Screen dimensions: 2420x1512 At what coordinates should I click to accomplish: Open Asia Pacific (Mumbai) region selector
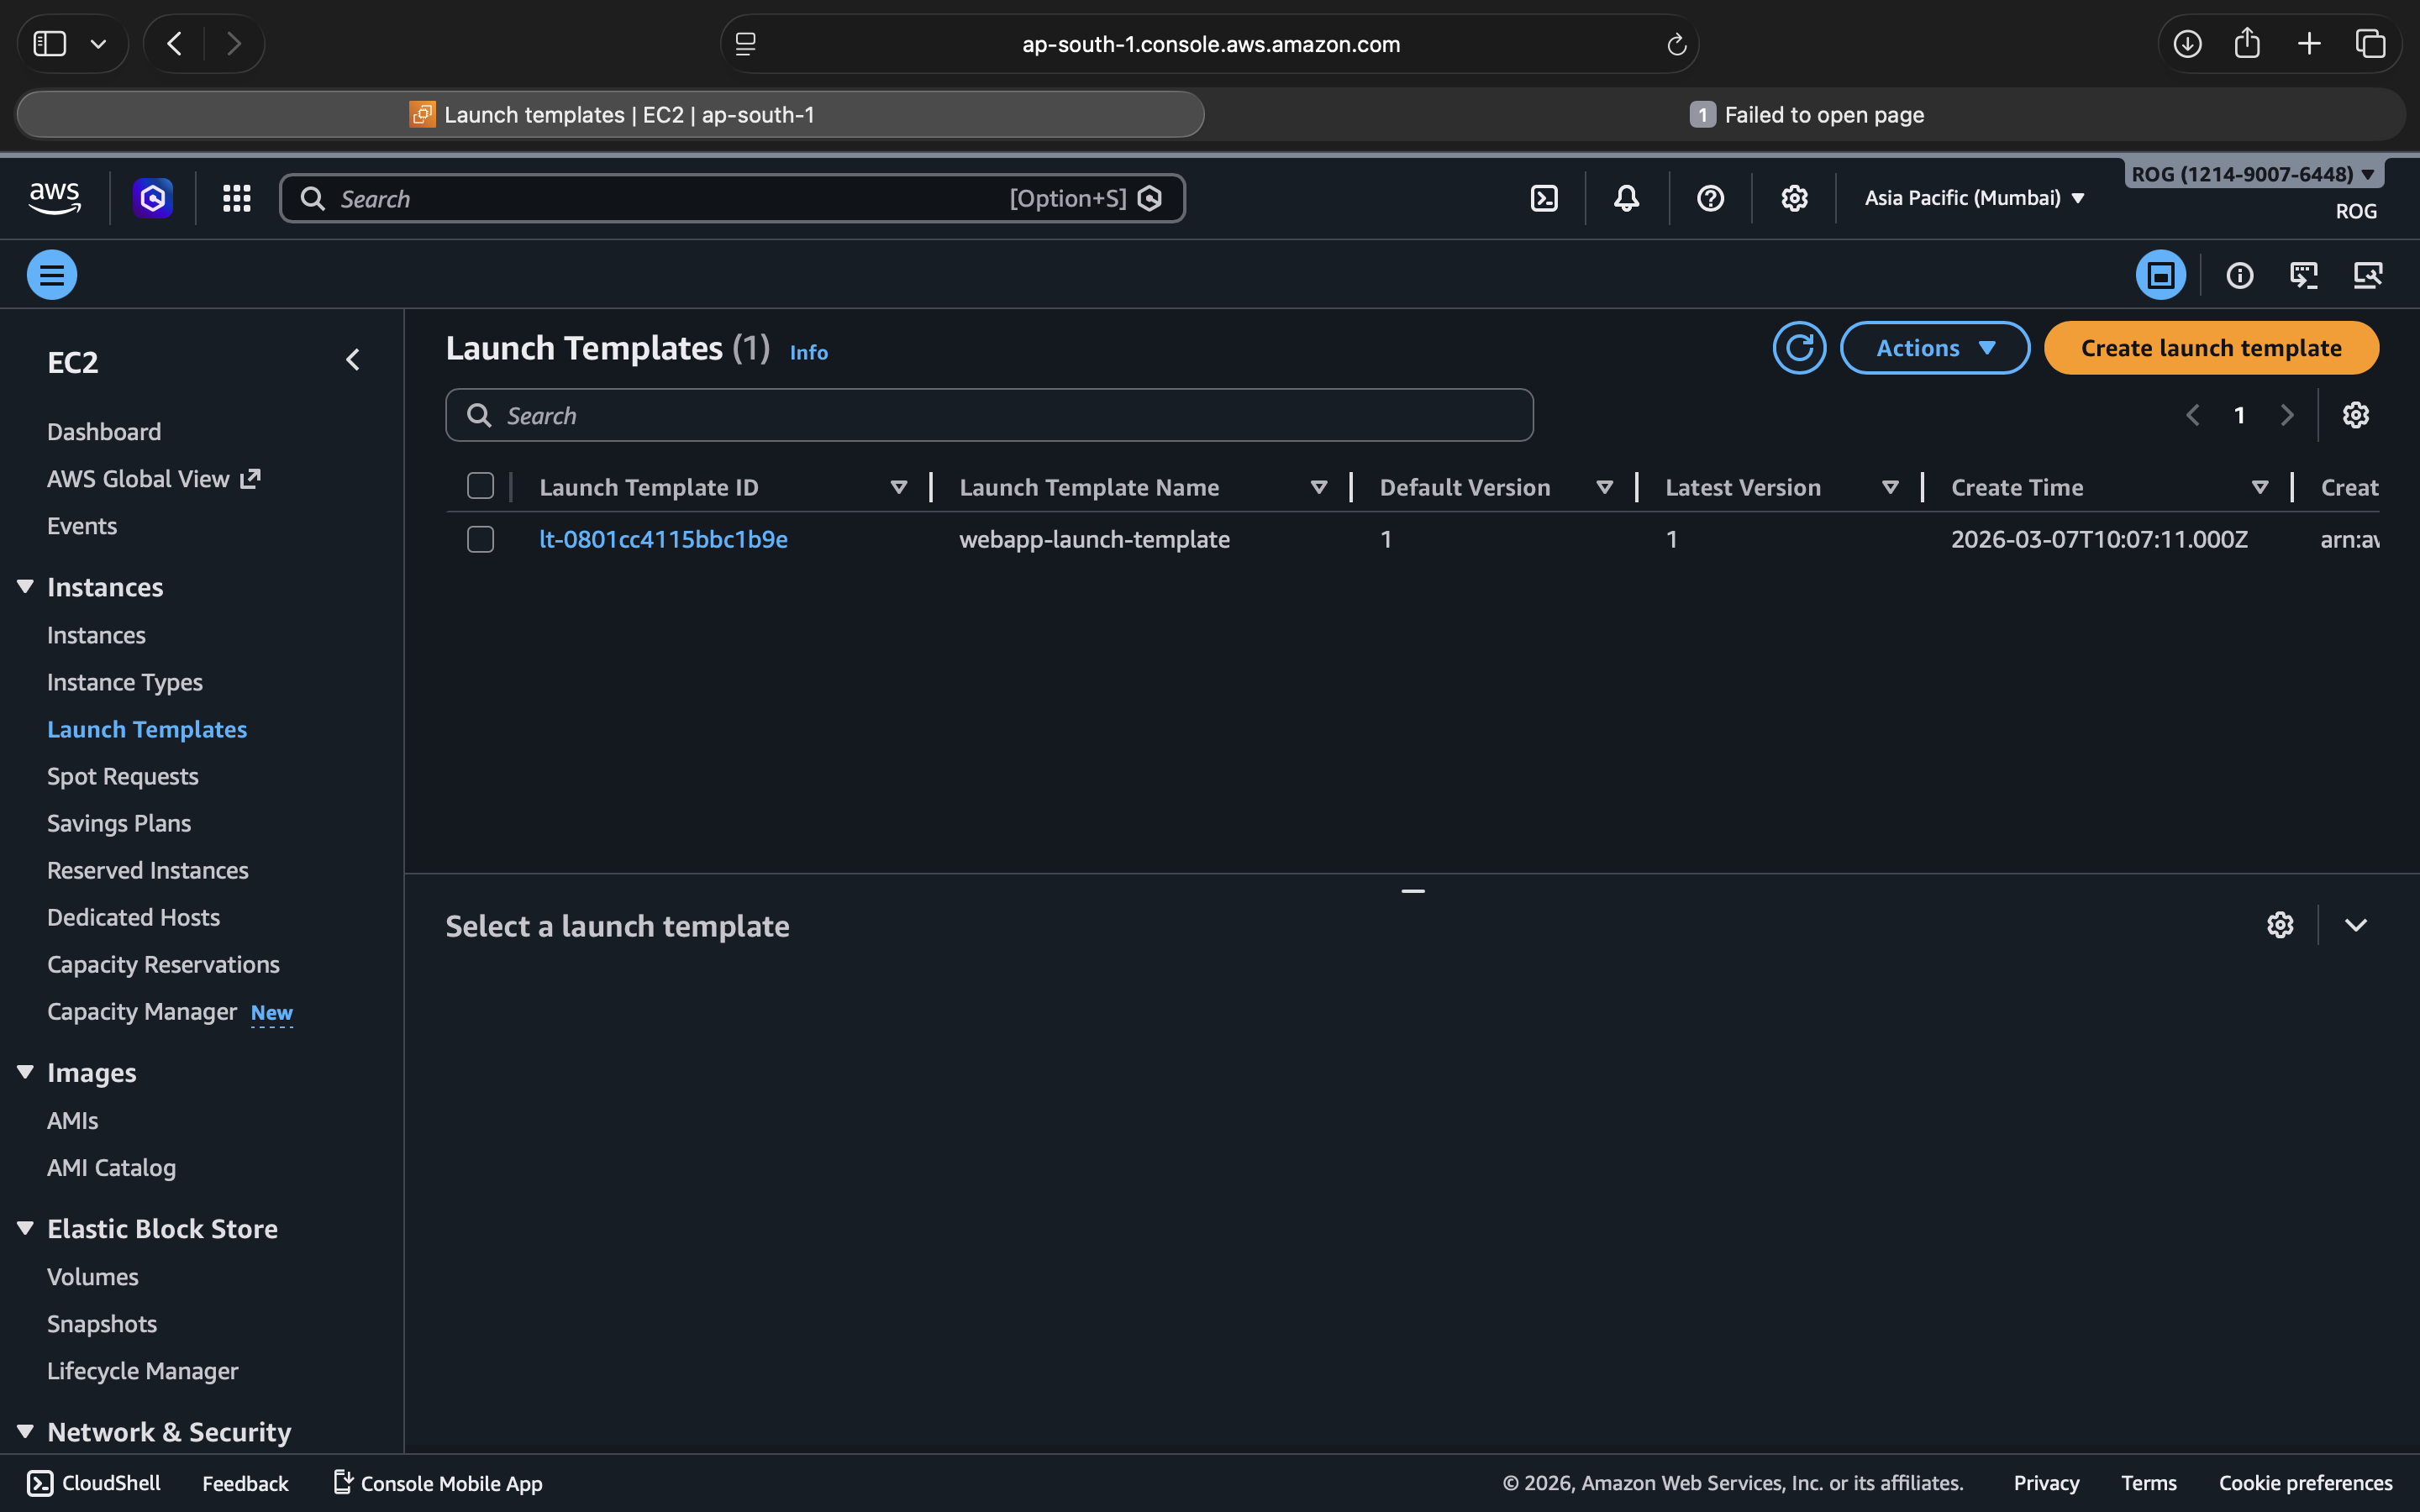pos(1974,198)
